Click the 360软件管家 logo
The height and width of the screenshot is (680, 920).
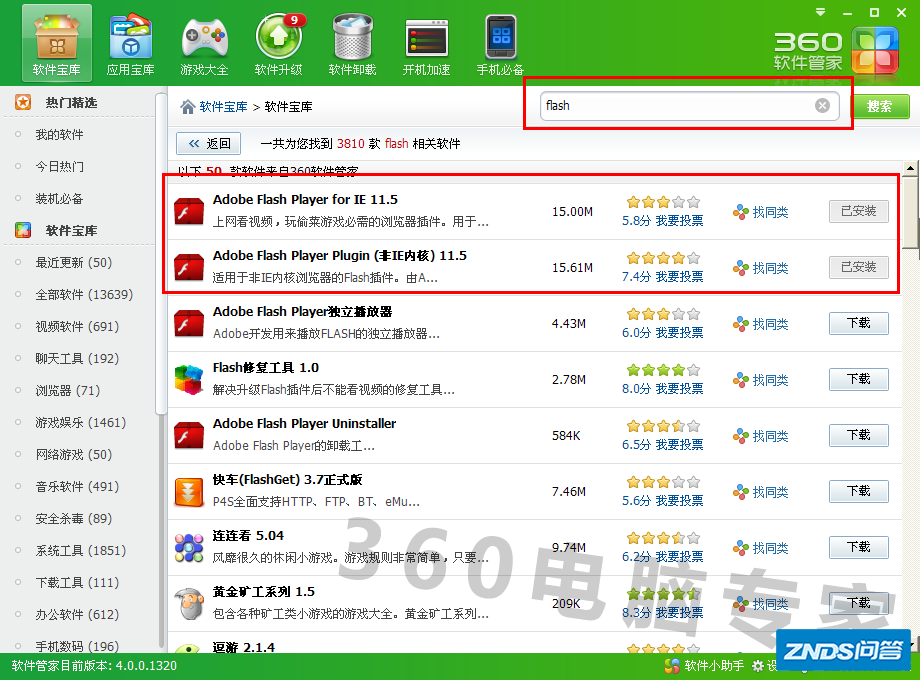(836, 50)
